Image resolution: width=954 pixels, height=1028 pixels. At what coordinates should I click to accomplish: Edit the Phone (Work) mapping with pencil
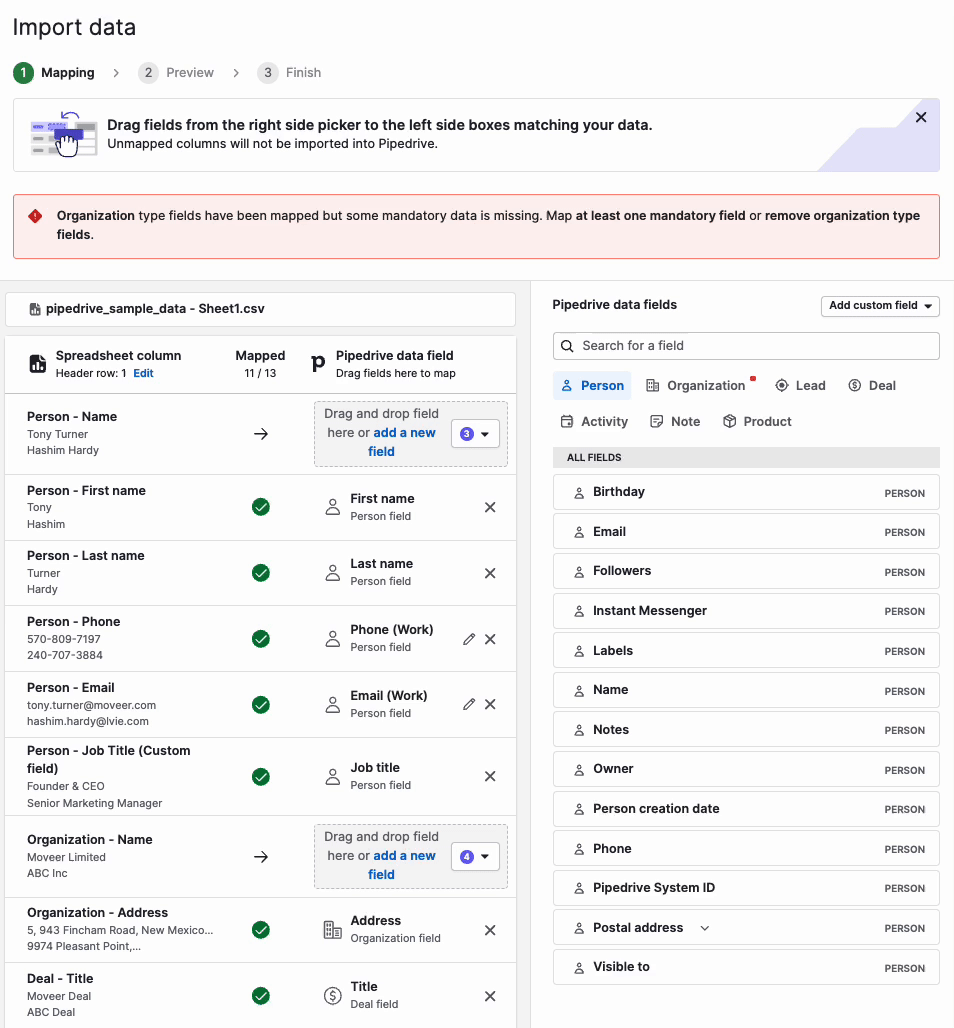click(469, 639)
